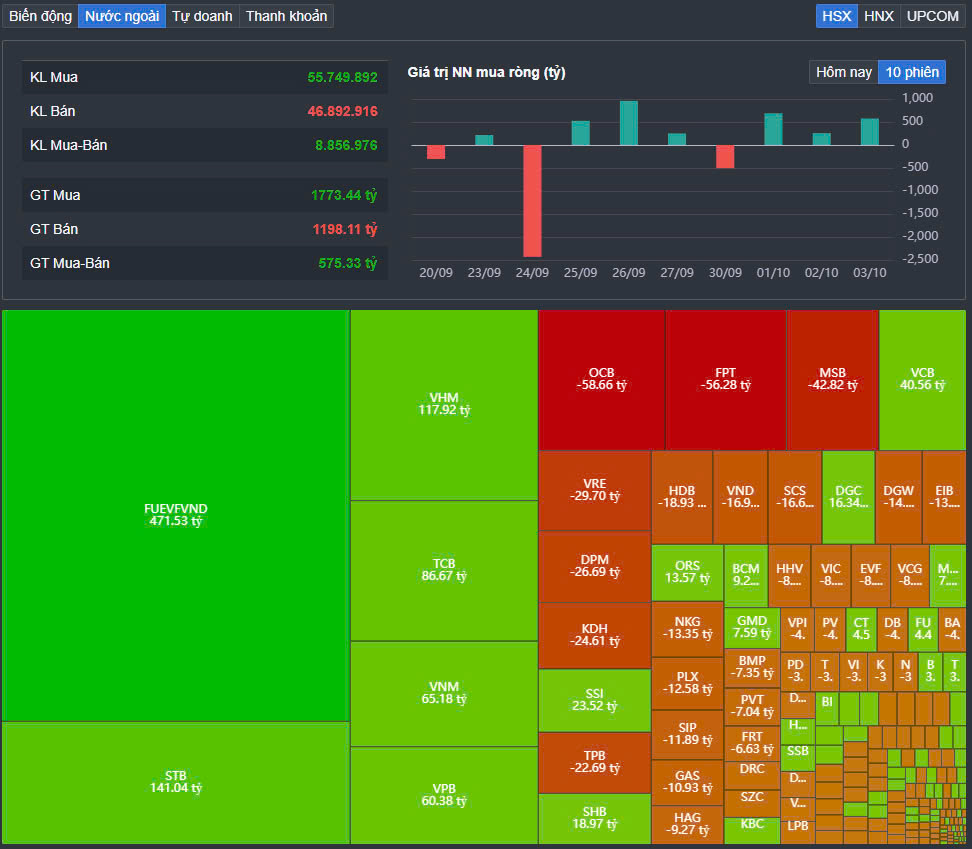This screenshot has height=849, width=972.
Task: Select the HHV tile
Action: [789, 575]
